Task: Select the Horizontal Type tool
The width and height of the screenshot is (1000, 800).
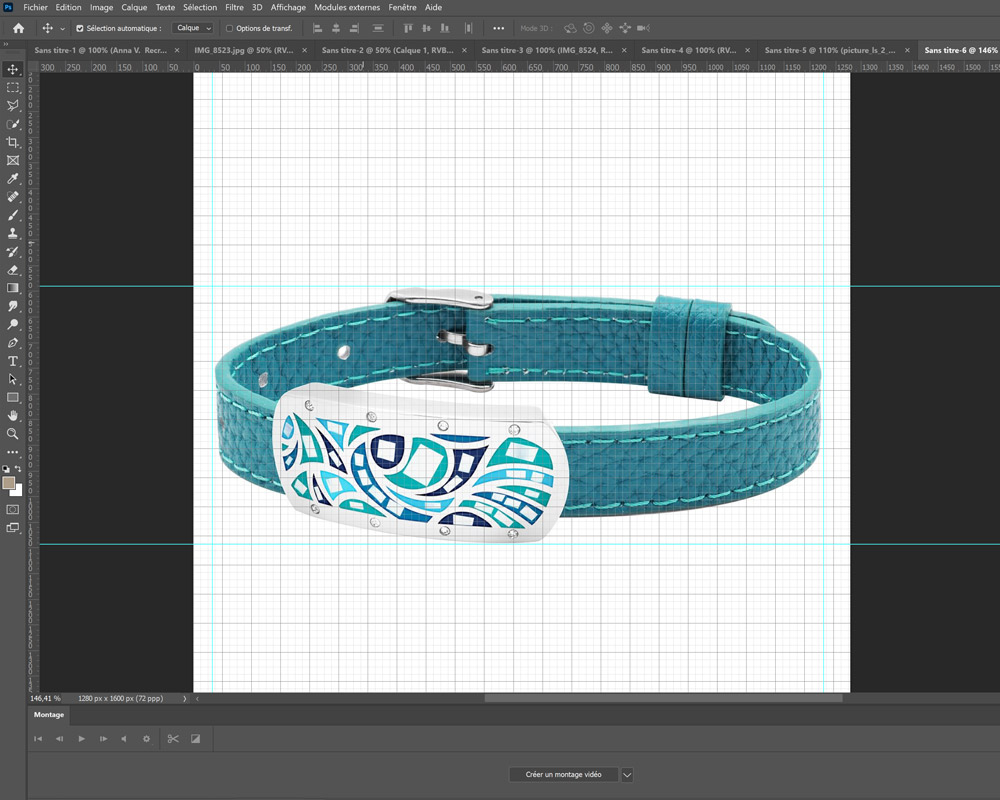Action: point(13,360)
